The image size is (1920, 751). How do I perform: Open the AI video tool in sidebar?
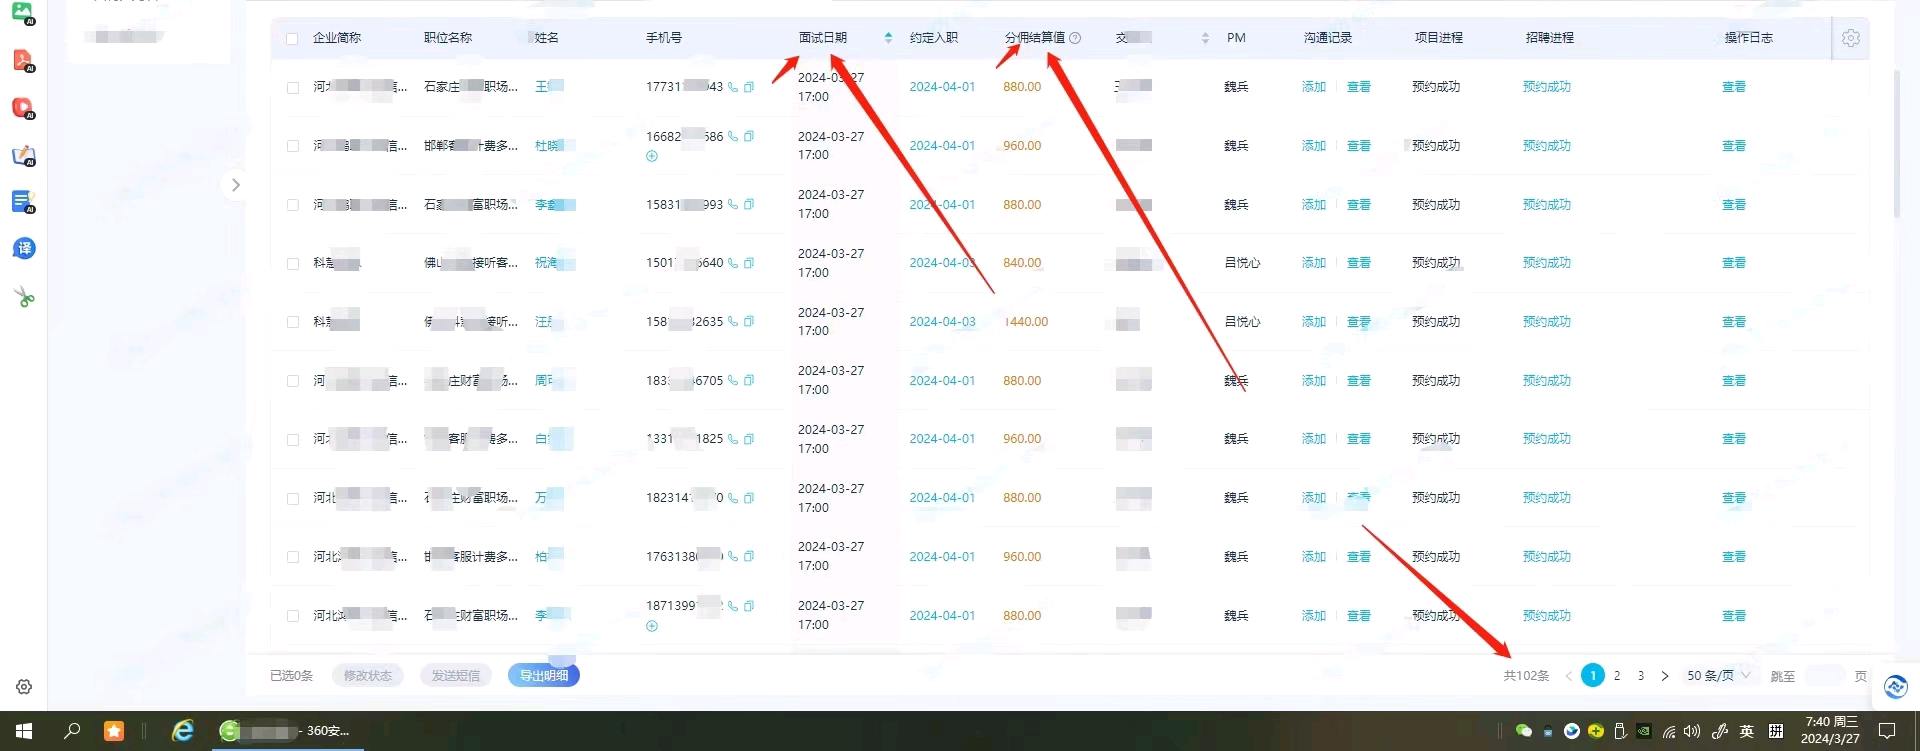[23, 107]
